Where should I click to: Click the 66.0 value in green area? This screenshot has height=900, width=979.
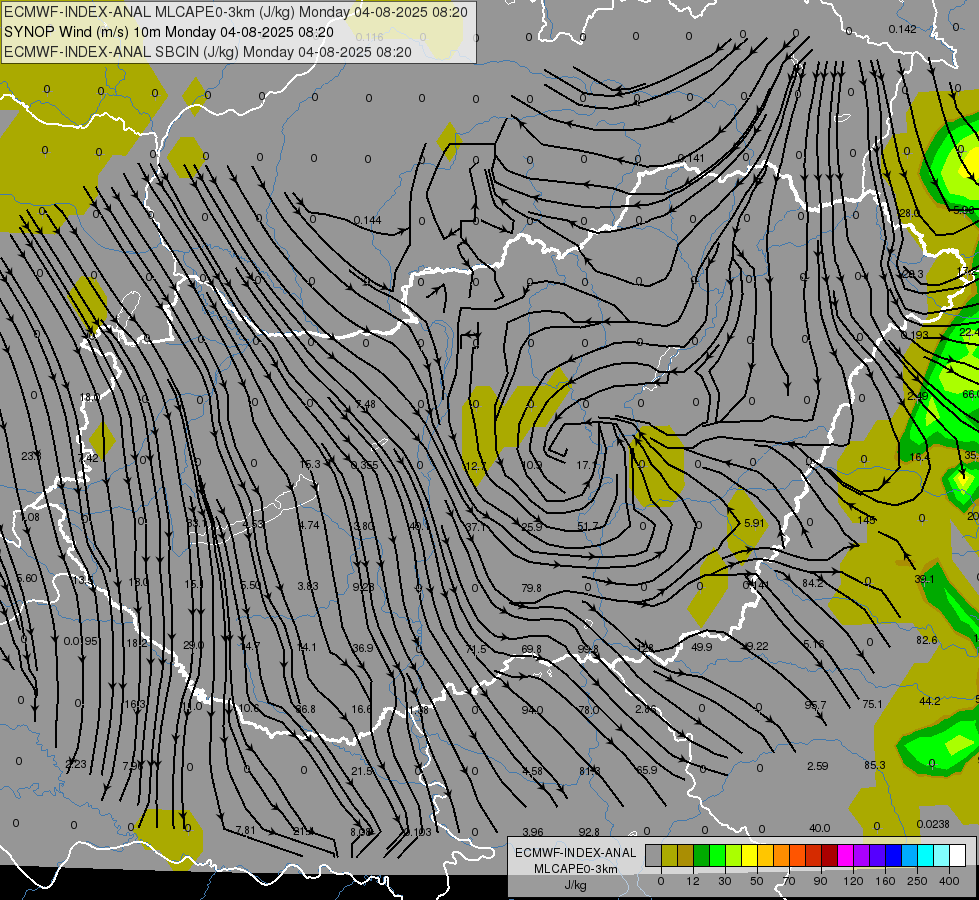pos(970,394)
